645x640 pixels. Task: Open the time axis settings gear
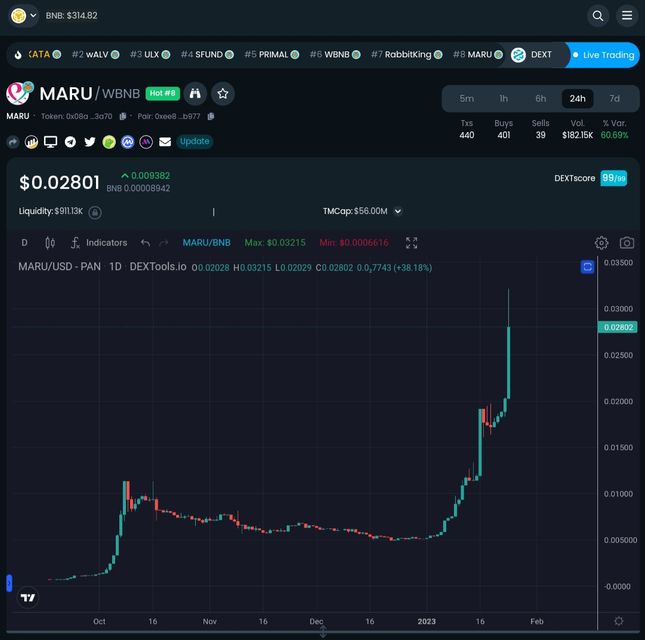pyautogui.click(x=619, y=621)
